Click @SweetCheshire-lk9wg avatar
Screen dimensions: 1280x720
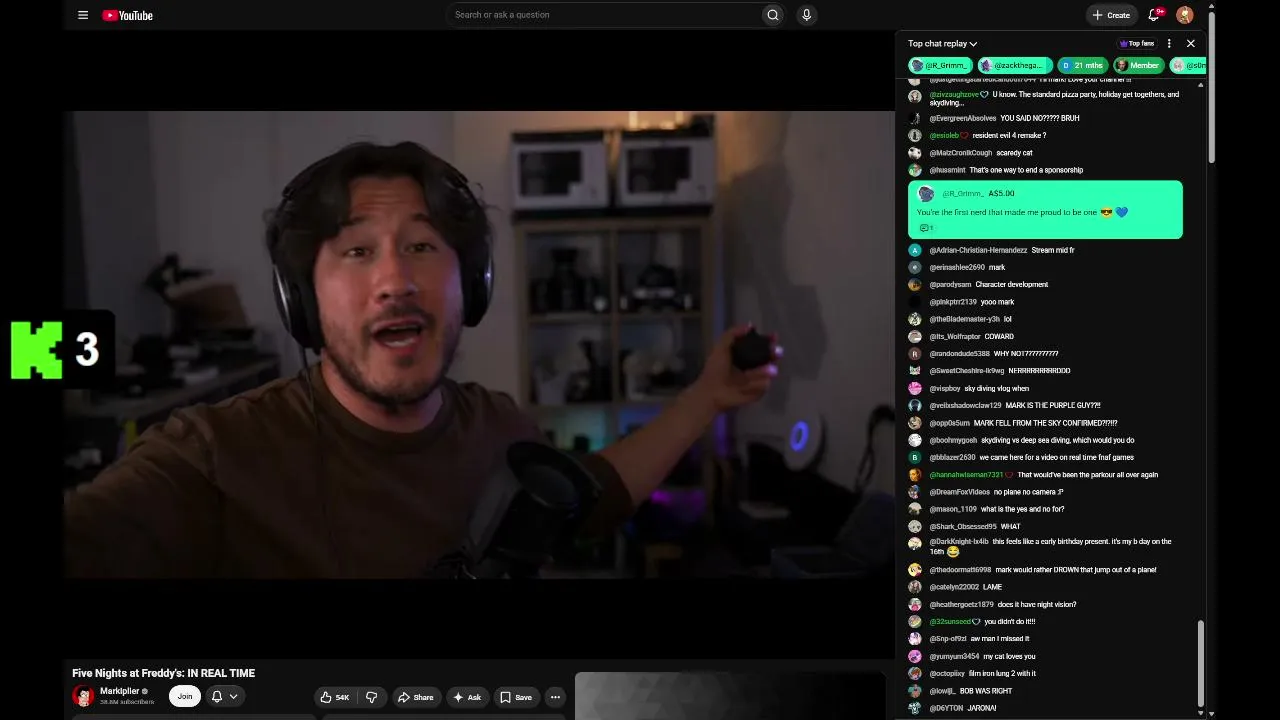(914, 371)
